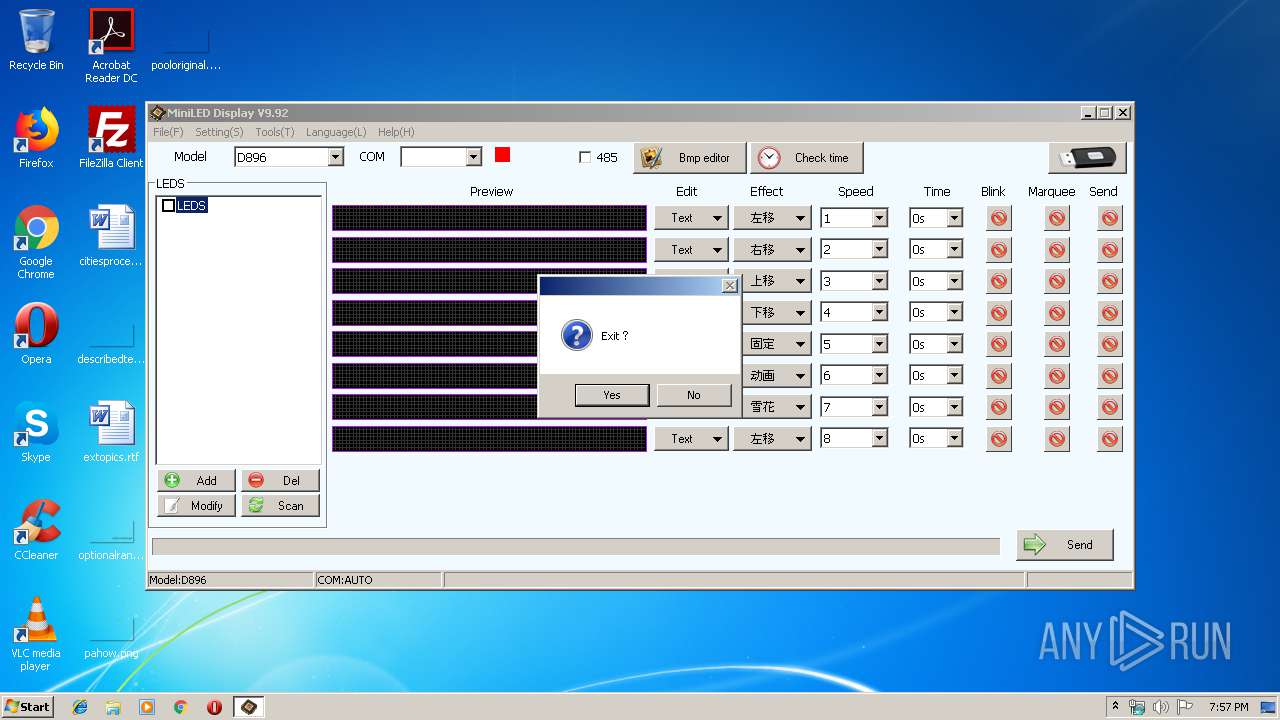Open Effect dropdown in last row
Viewport: 1280px width, 720px height.
(x=771, y=438)
